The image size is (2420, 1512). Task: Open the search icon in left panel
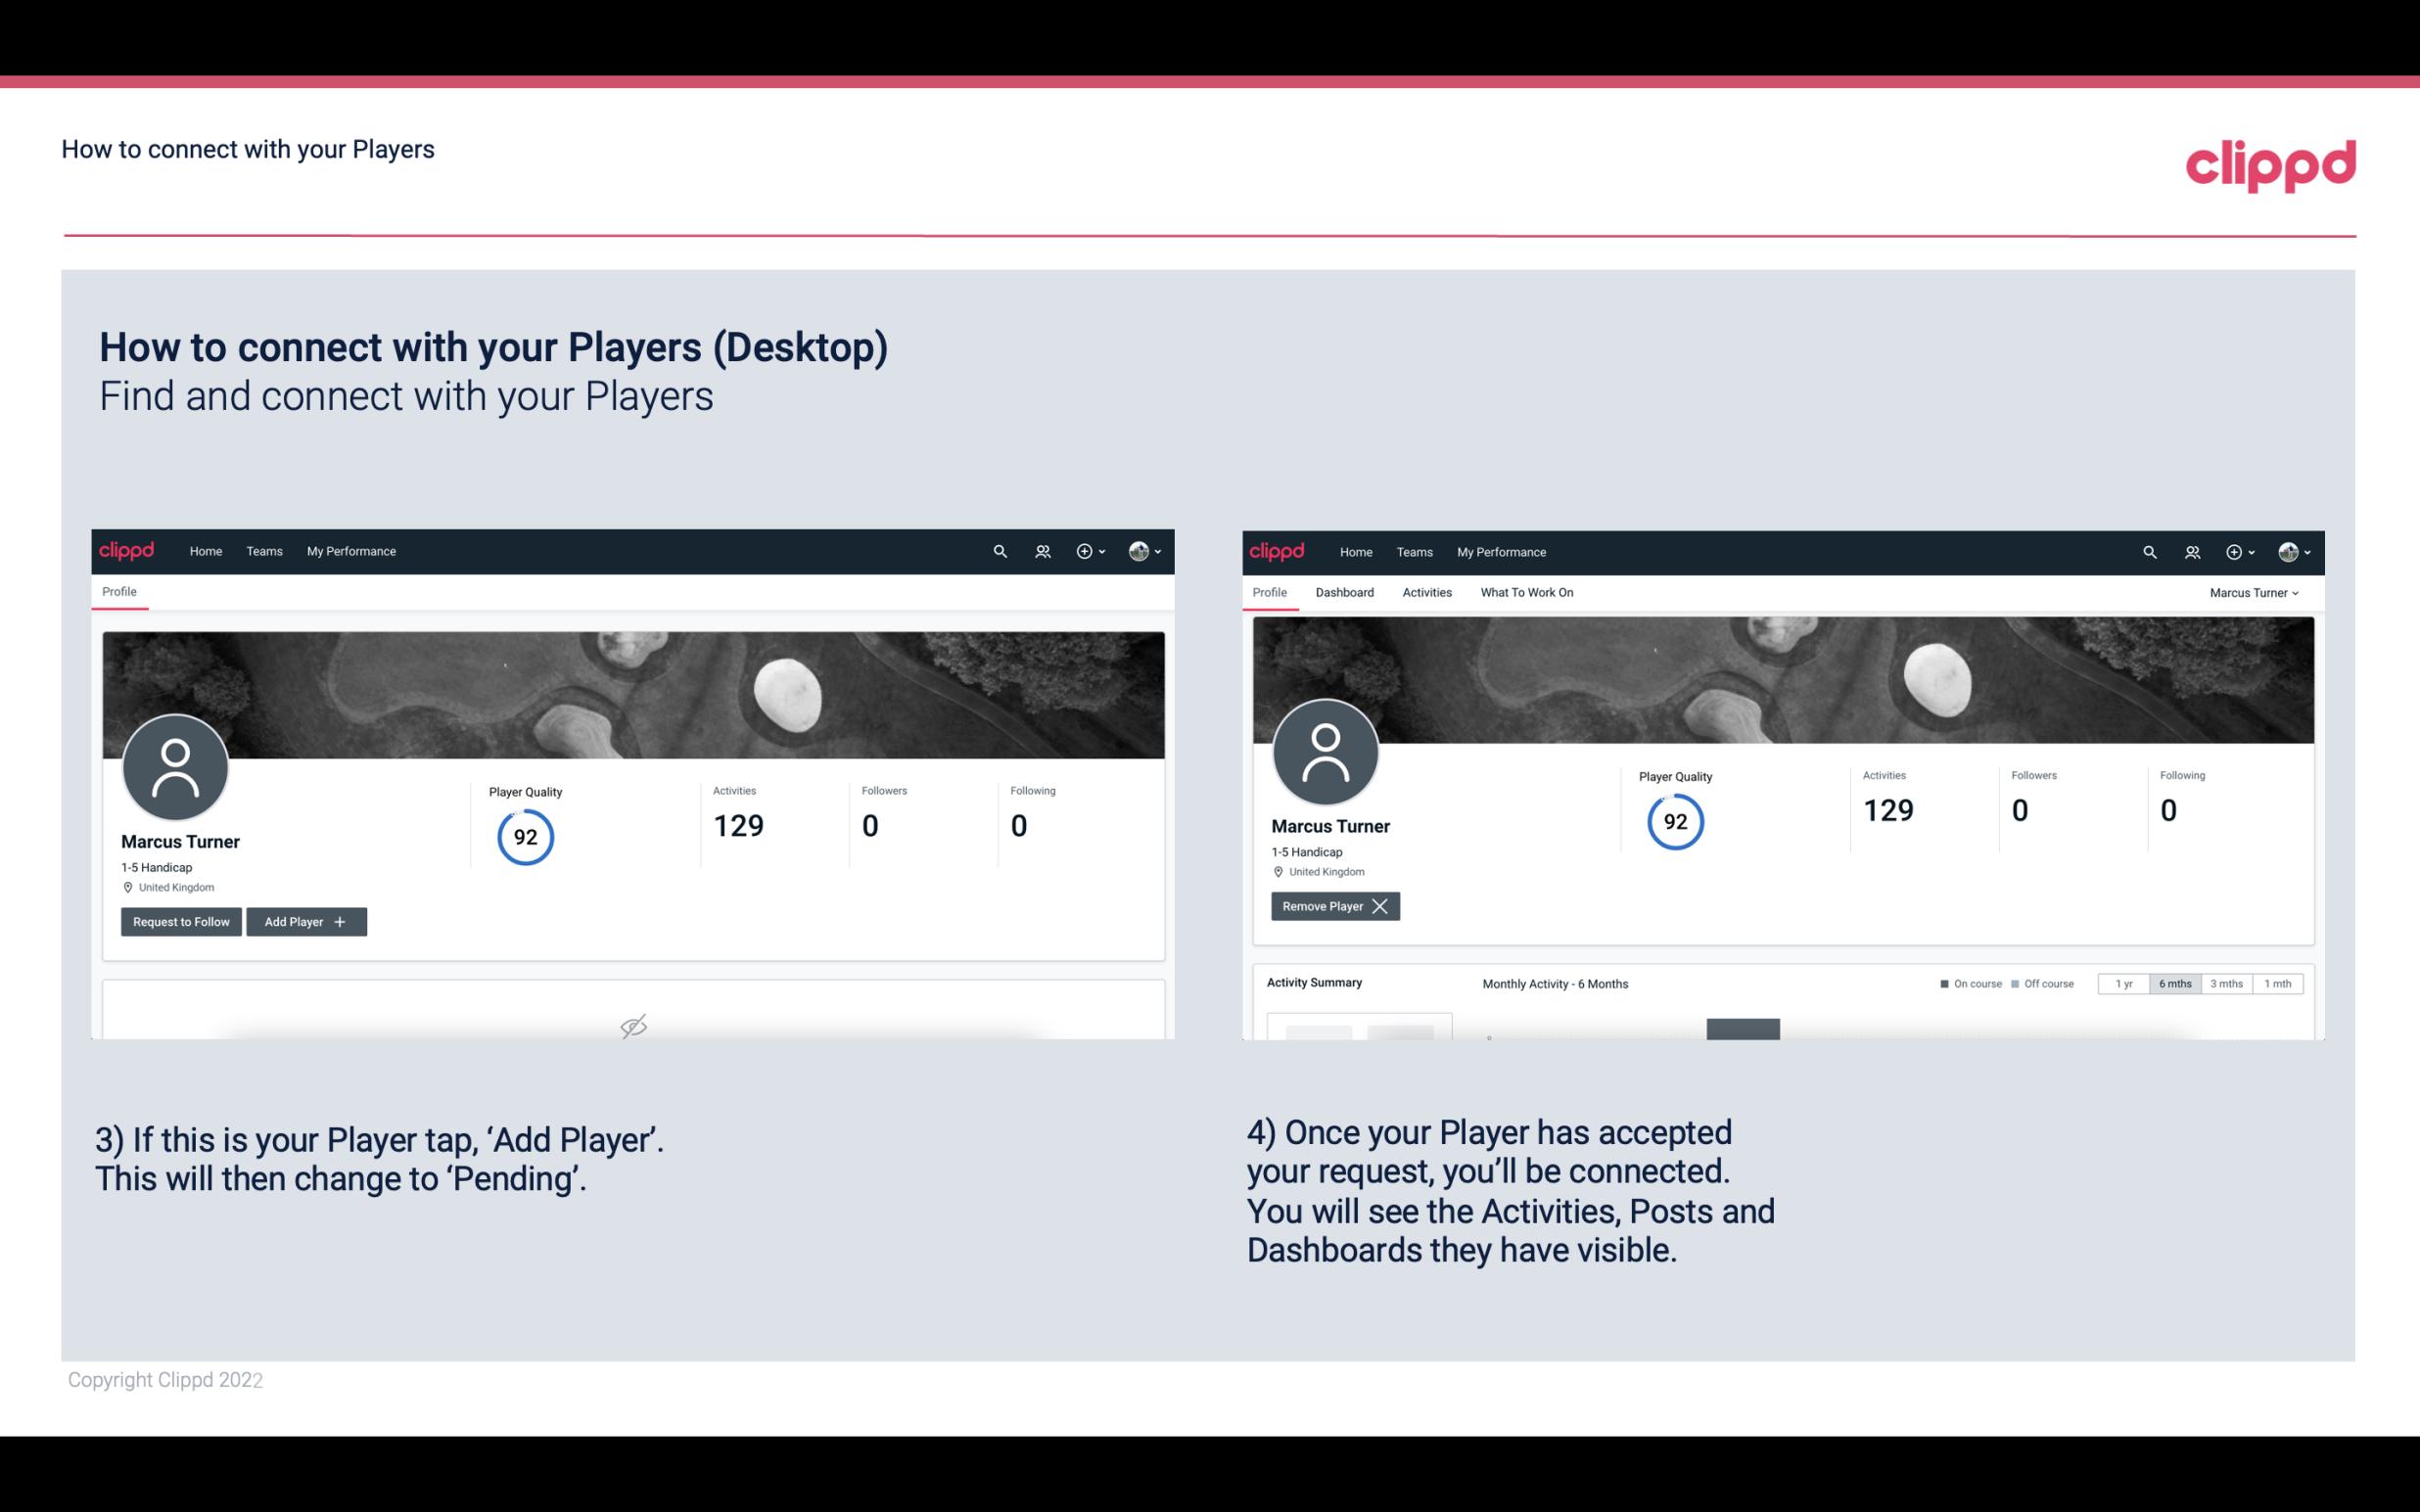(999, 550)
